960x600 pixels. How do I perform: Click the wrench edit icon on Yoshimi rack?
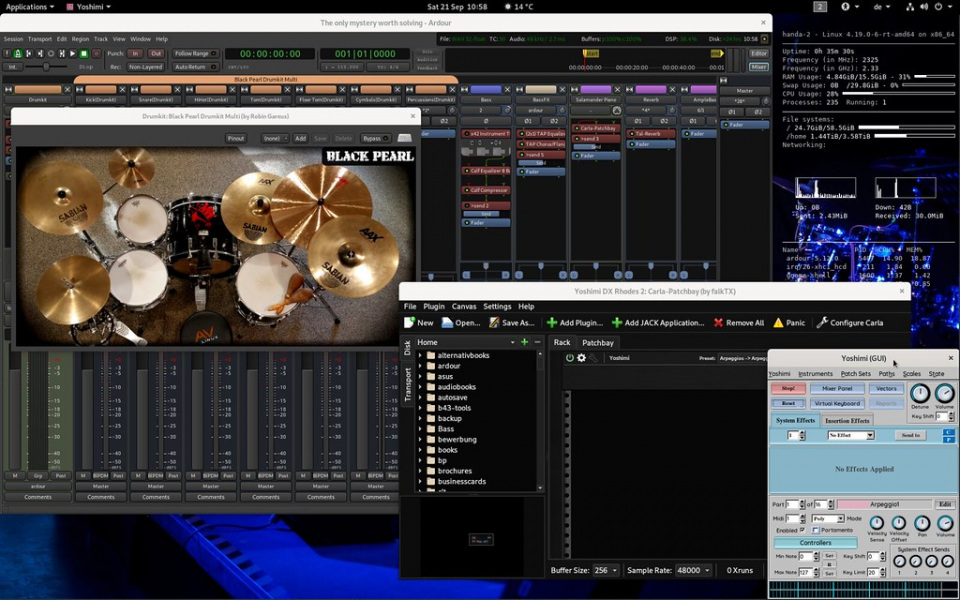593,358
